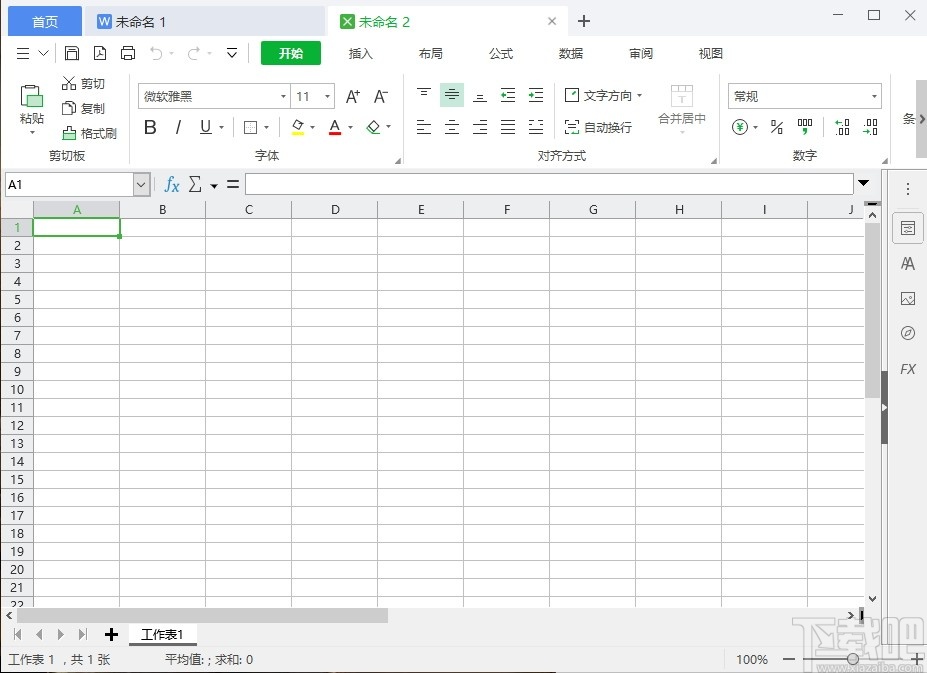927x673 pixels.
Task: Switch to the 插入 ribbon tab
Action: (x=360, y=53)
